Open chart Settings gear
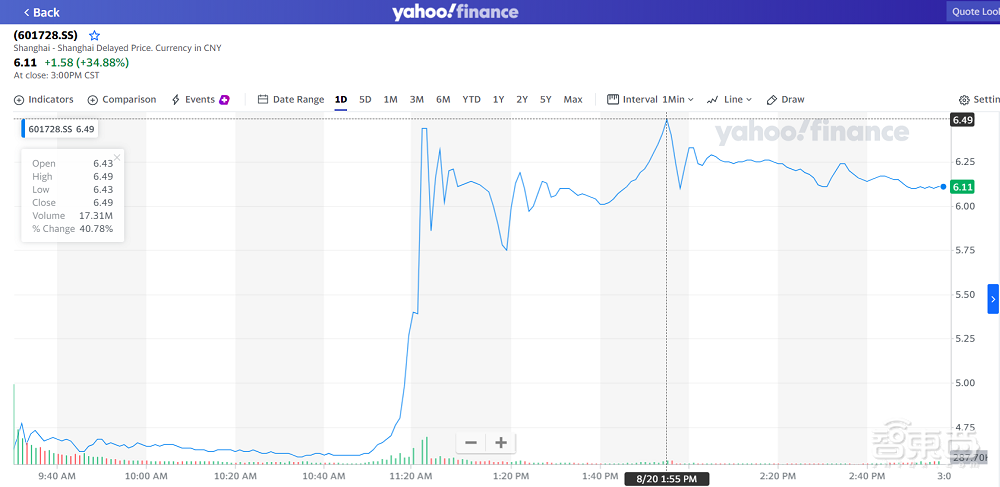Screen dimensions: 1000x487 click(977, 100)
